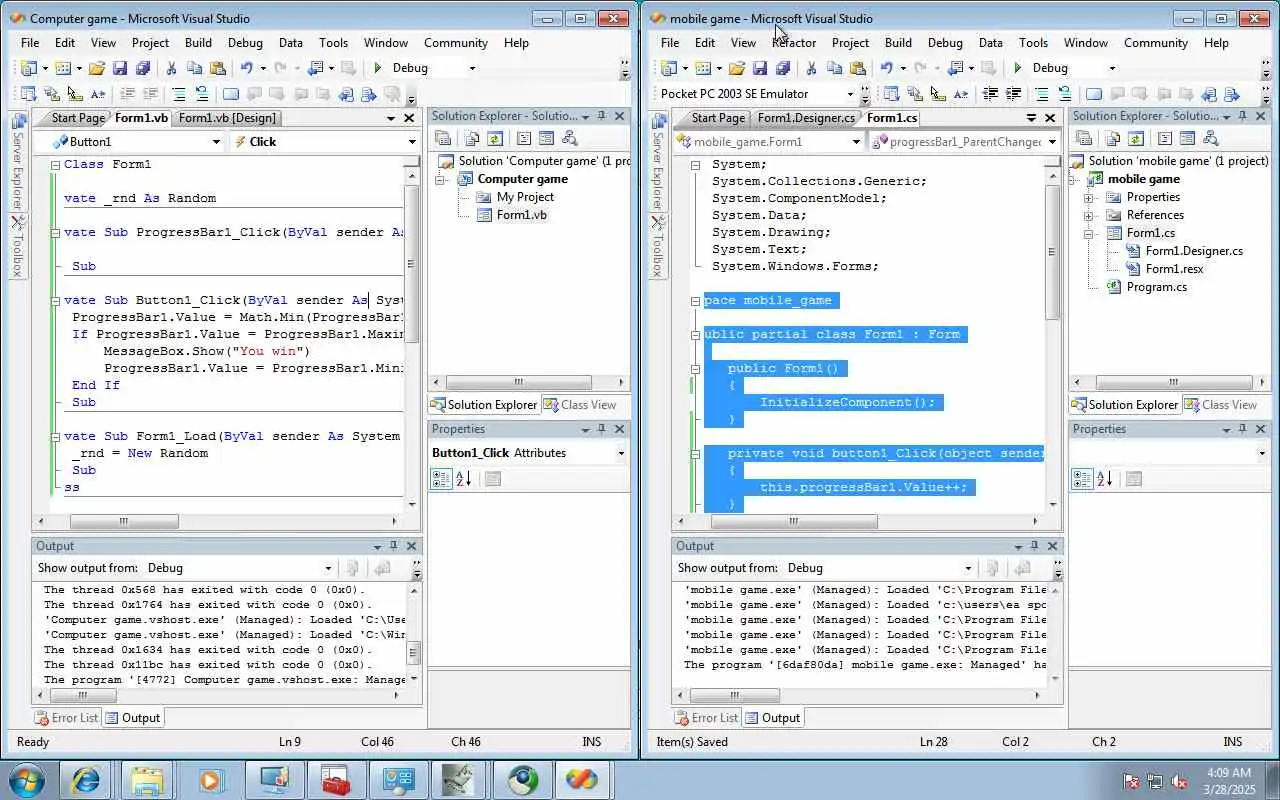Image resolution: width=1280 pixels, height=800 pixels.
Task: Click Toggle bookmark icon in Computer game toolbar
Action: click(230, 94)
